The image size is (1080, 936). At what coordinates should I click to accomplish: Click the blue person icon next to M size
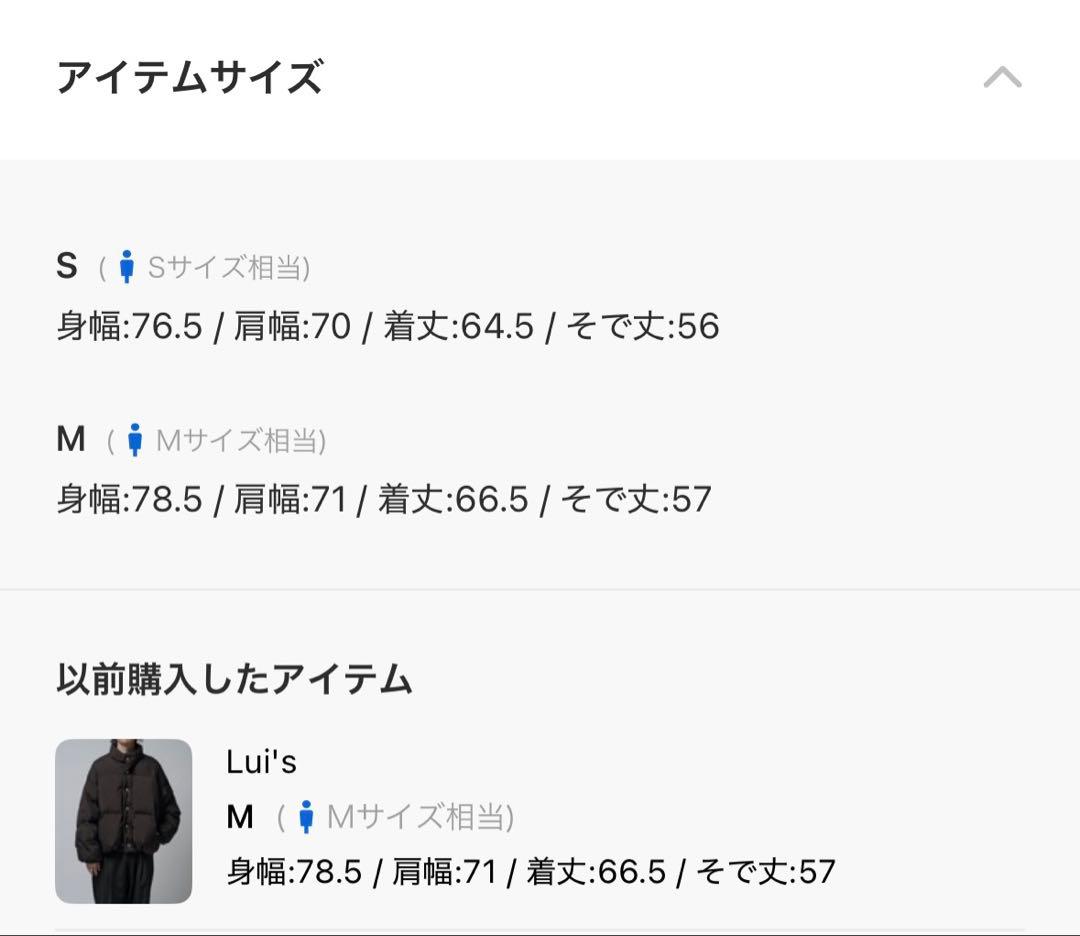click(134, 437)
